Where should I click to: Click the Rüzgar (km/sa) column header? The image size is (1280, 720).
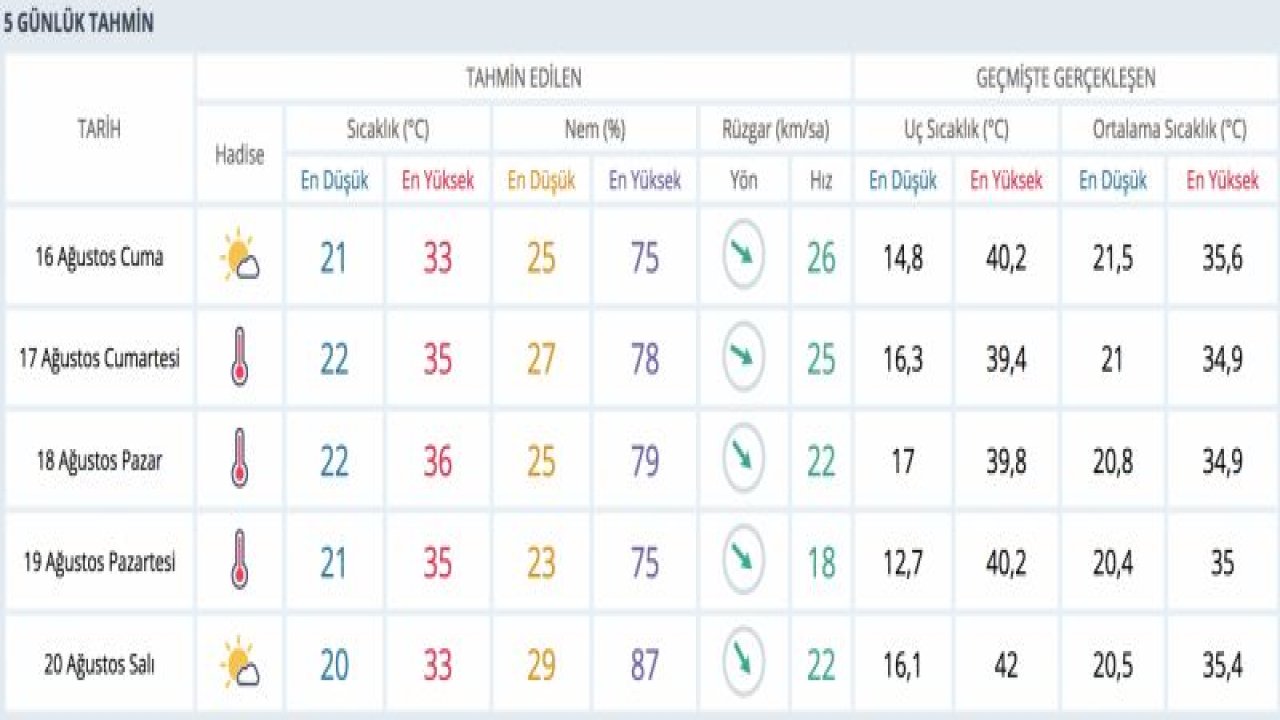point(775,129)
